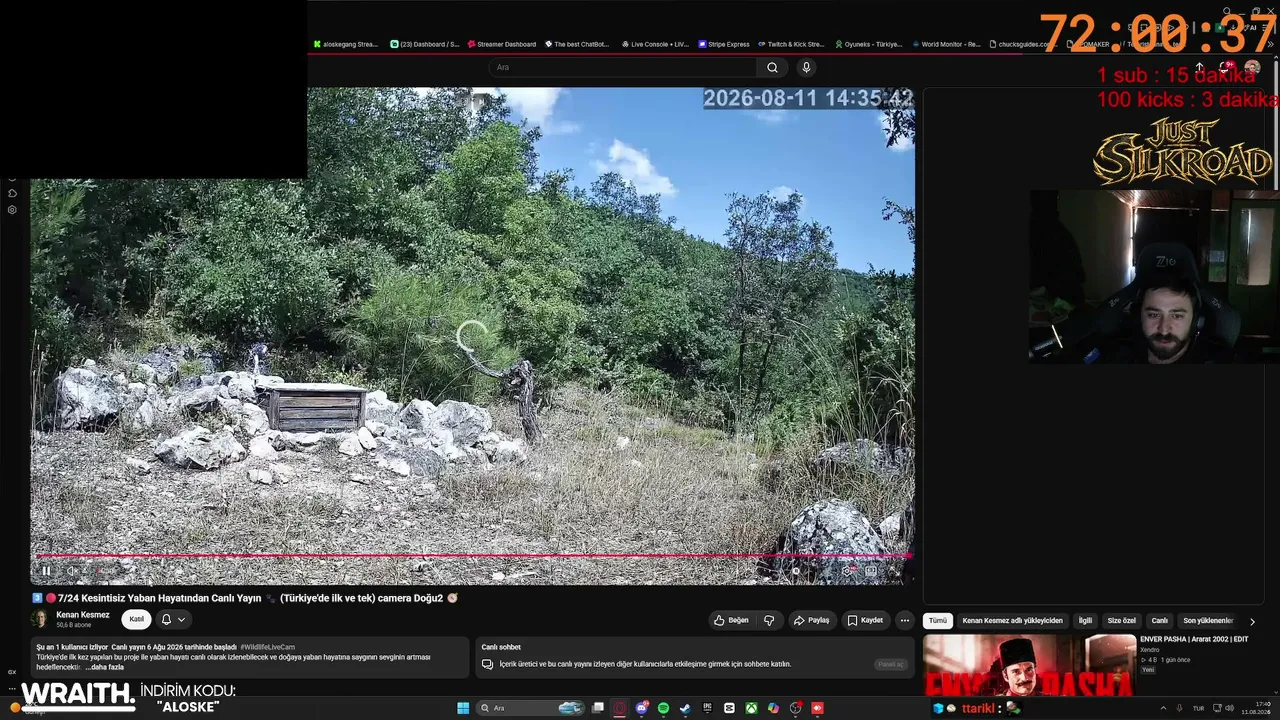Open the 'Stripe Express' bookmark
Screen dimensions: 1280x720
click(x=725, y=44)
